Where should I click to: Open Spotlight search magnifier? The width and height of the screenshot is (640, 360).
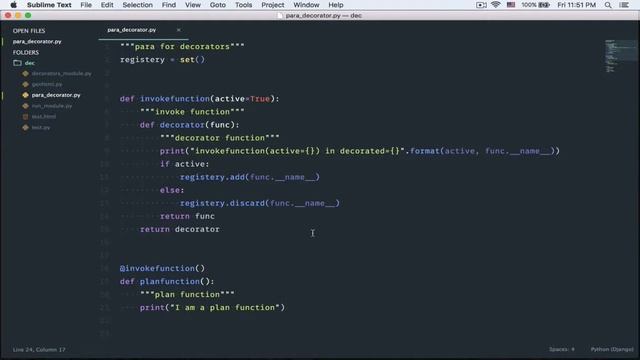[x=608, y=5]
